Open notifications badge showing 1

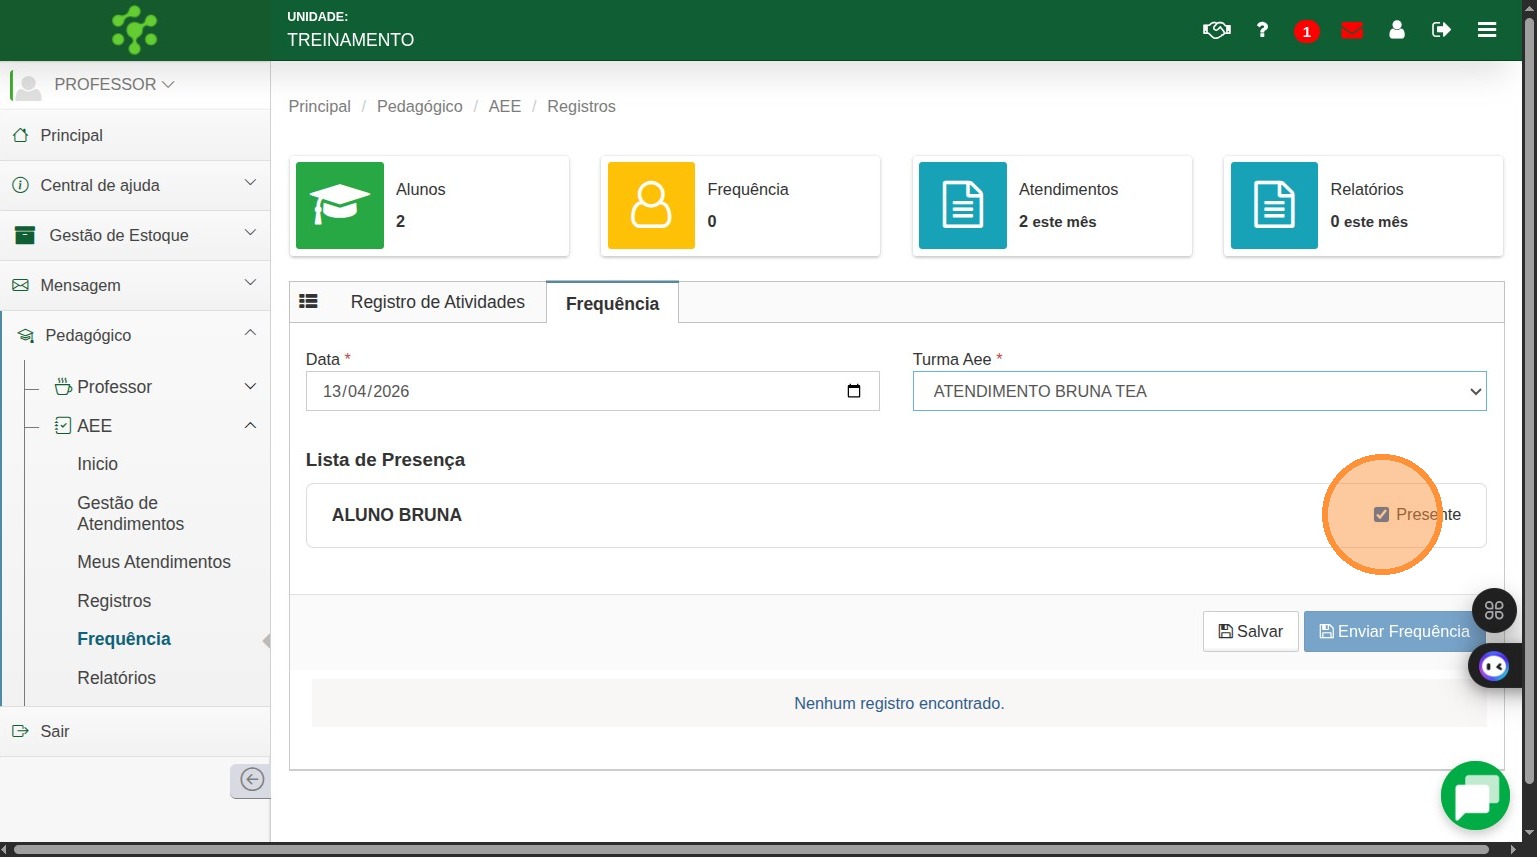click(x=1306, y=31)
